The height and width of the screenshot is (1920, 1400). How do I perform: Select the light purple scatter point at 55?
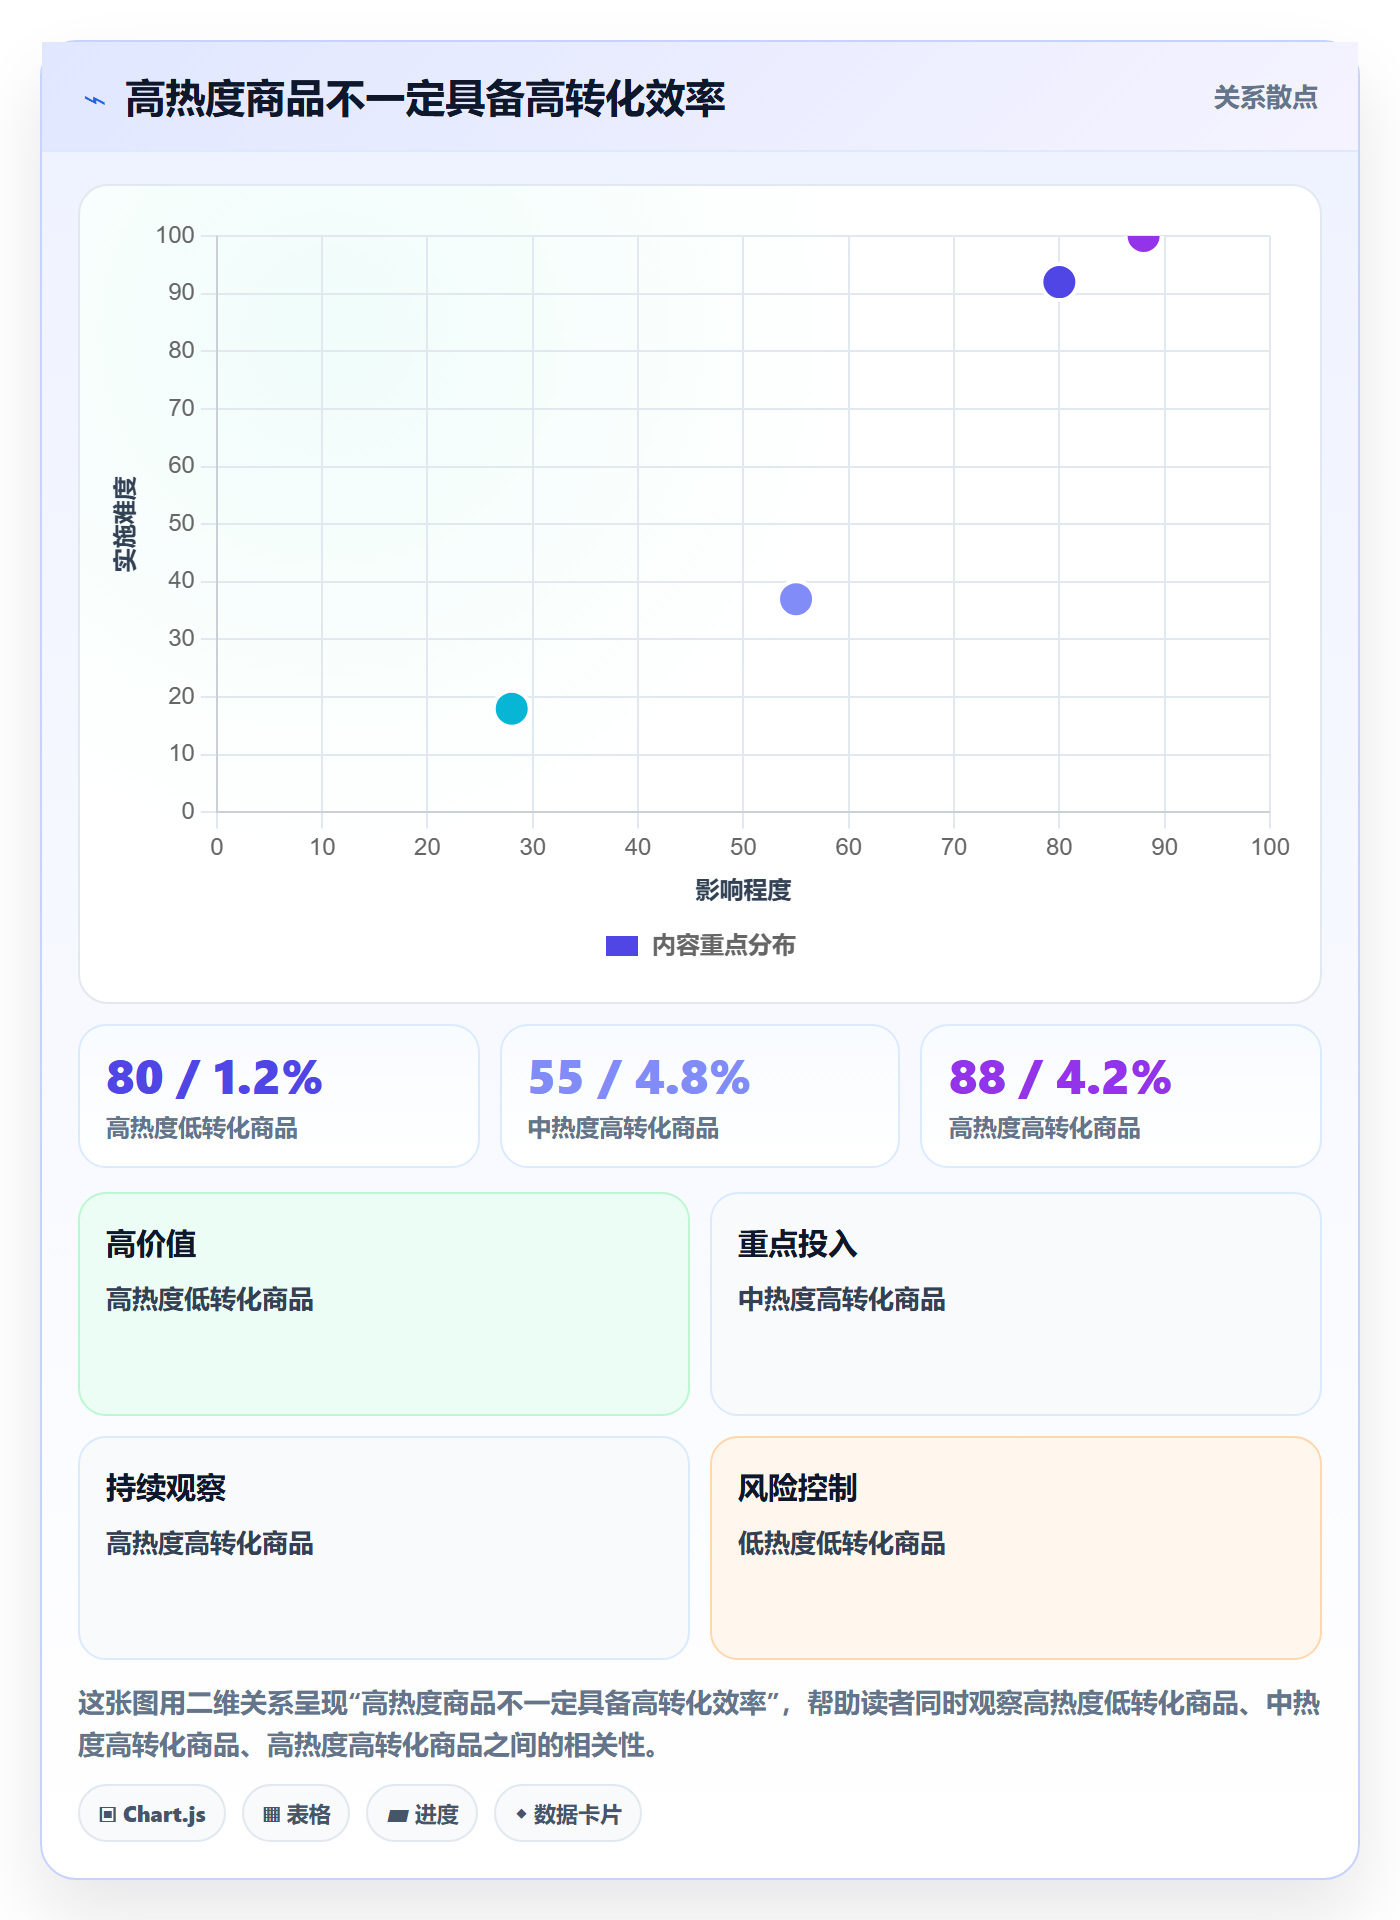click(796, 599)
